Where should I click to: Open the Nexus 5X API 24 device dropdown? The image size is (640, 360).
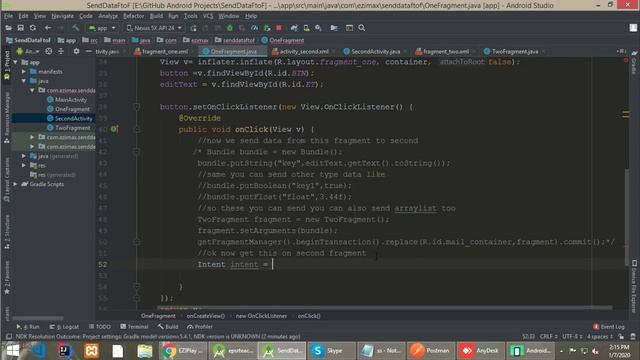(154, 28)
